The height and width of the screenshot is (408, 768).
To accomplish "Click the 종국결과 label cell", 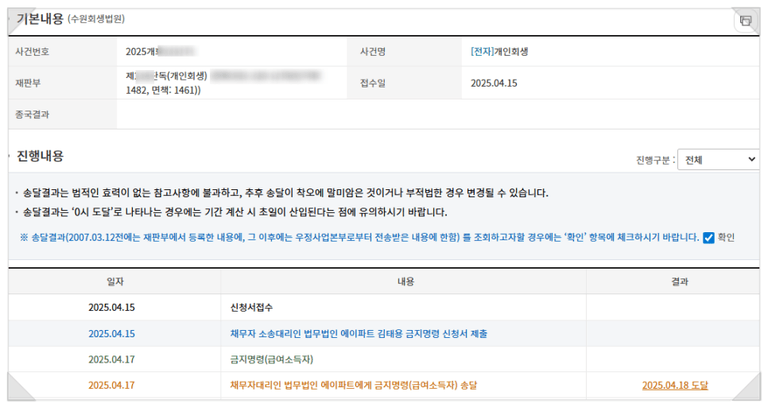I will coord(38,115).
